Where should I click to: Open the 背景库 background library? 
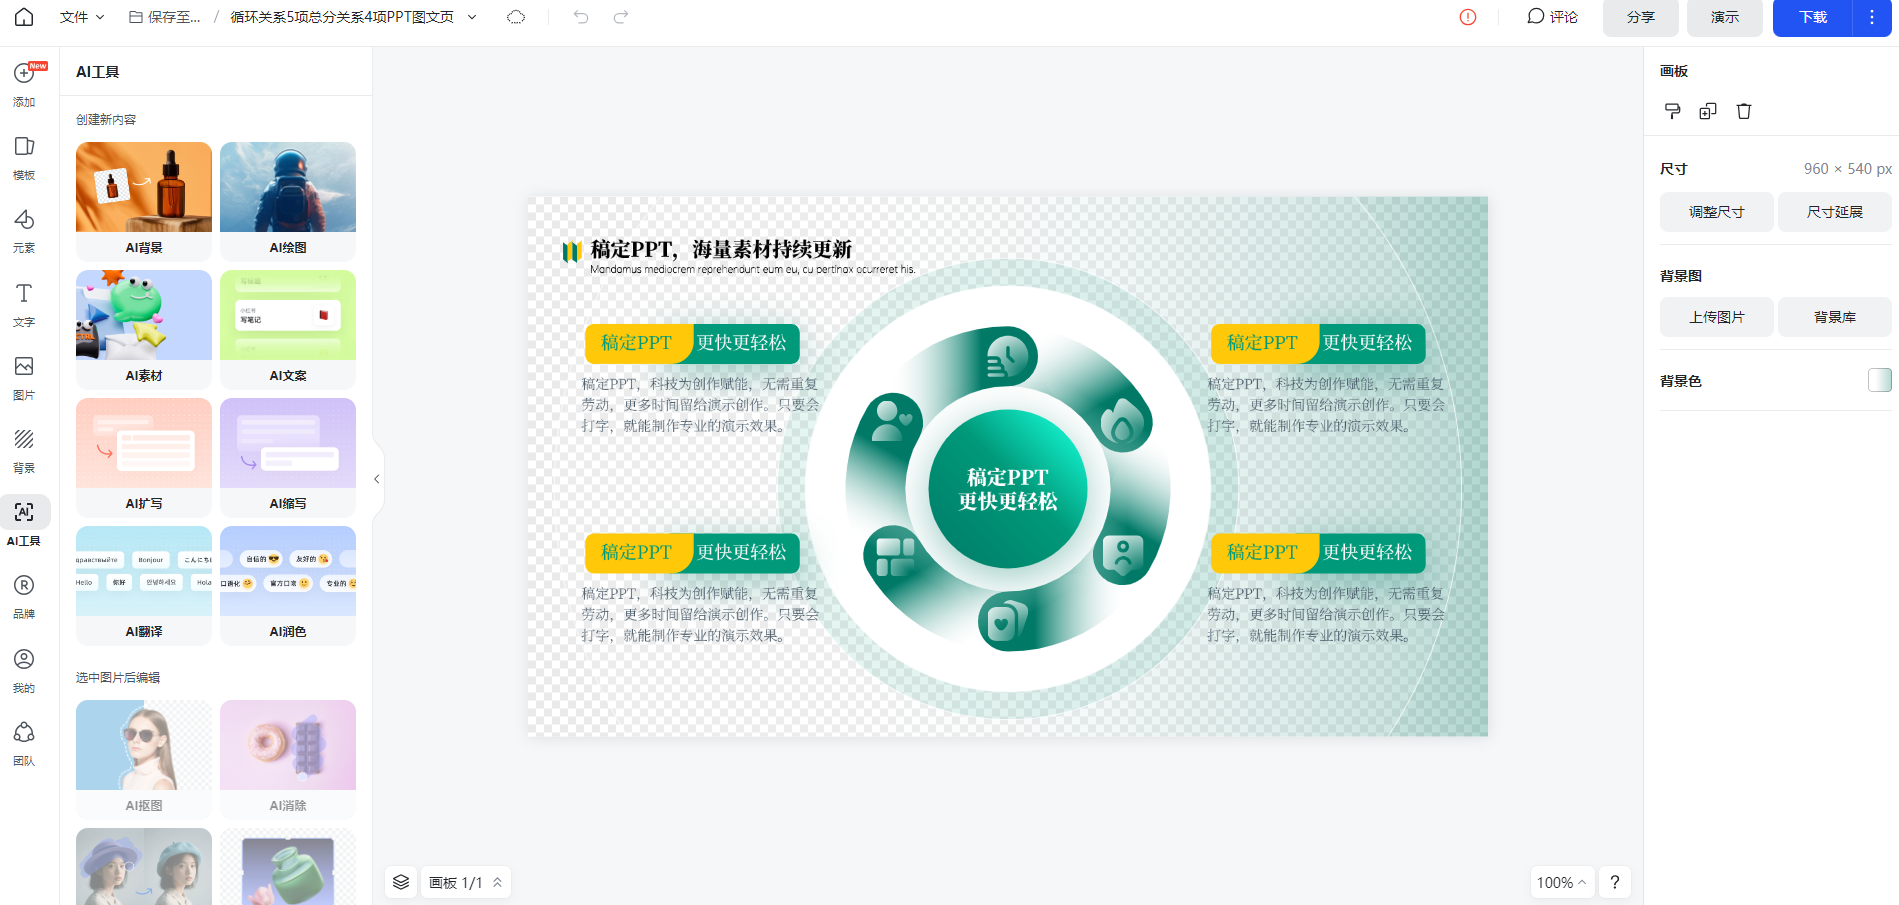coord(1834,317)
